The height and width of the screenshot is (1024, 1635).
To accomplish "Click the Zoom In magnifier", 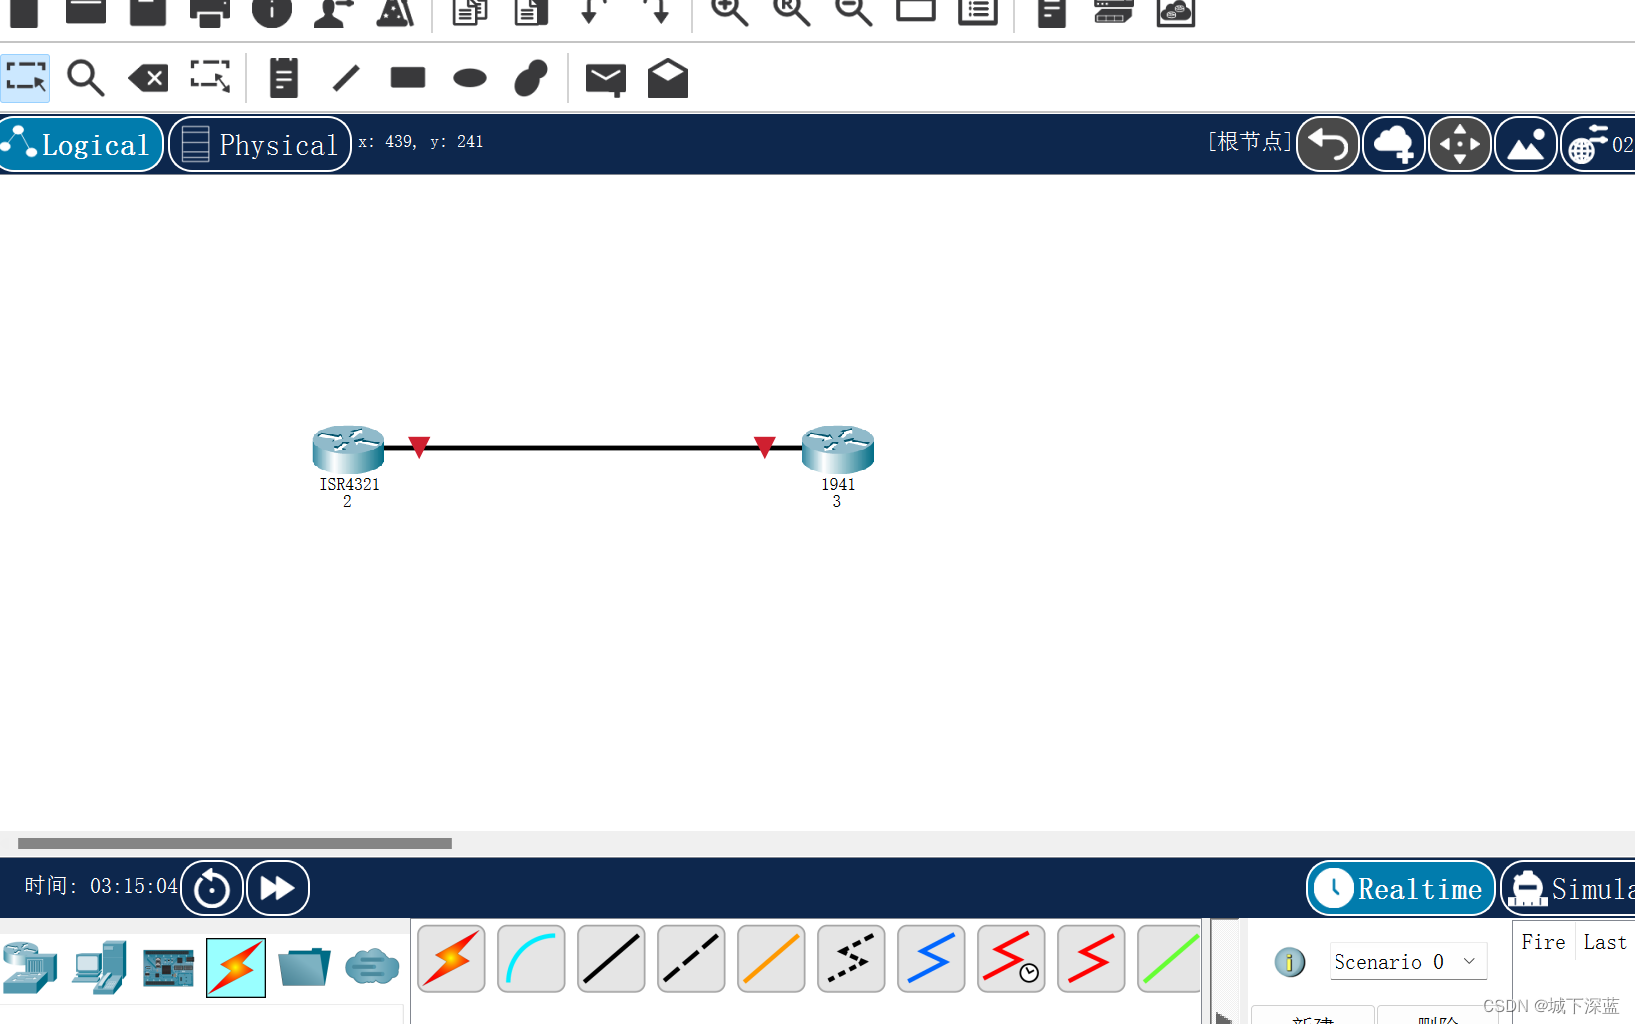I will (x=729, y=12).
